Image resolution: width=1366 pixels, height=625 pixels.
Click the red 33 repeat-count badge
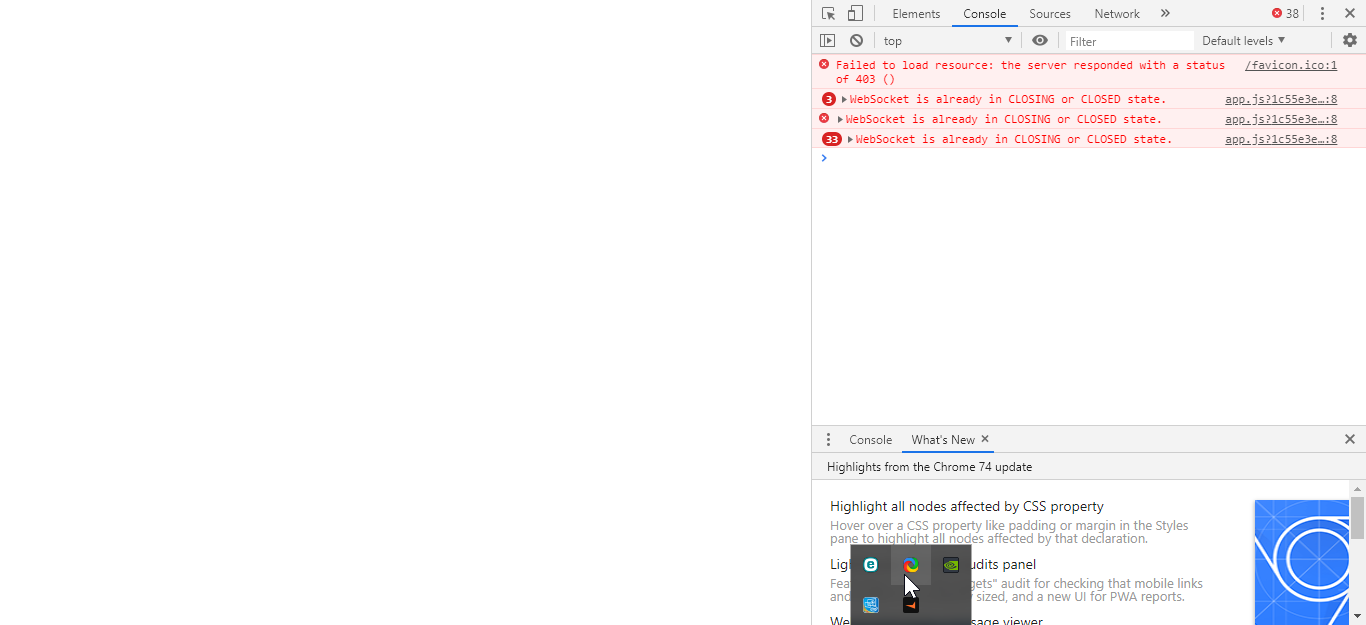(x=832, y=139)
